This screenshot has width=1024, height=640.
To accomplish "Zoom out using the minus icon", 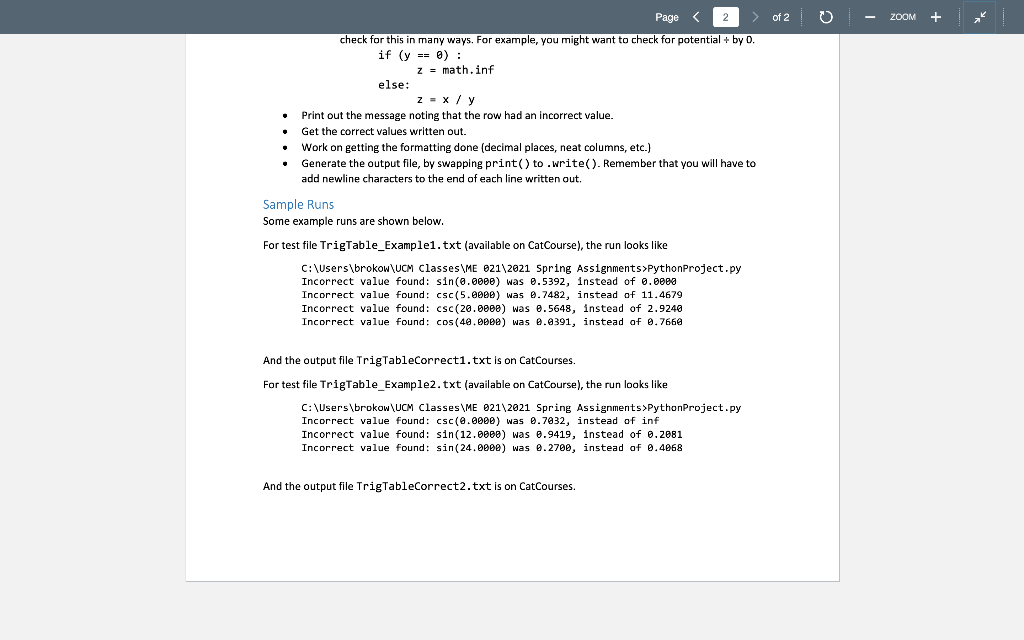I will 869,16.
